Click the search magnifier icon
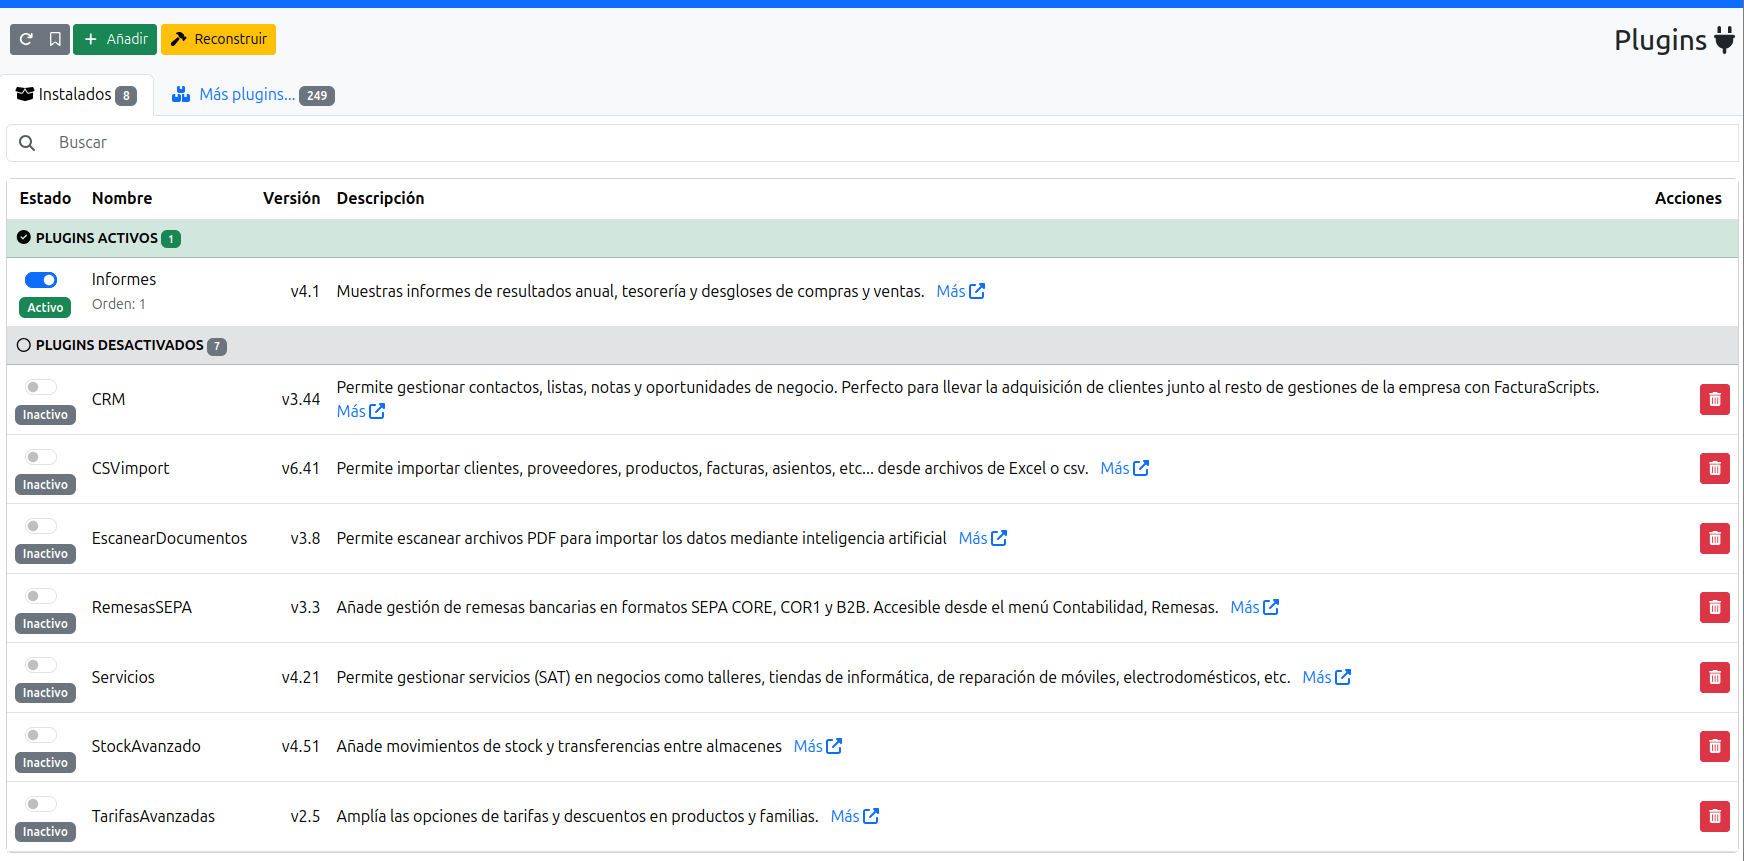This screenshot has width=1744, height=861. point(27,143)
